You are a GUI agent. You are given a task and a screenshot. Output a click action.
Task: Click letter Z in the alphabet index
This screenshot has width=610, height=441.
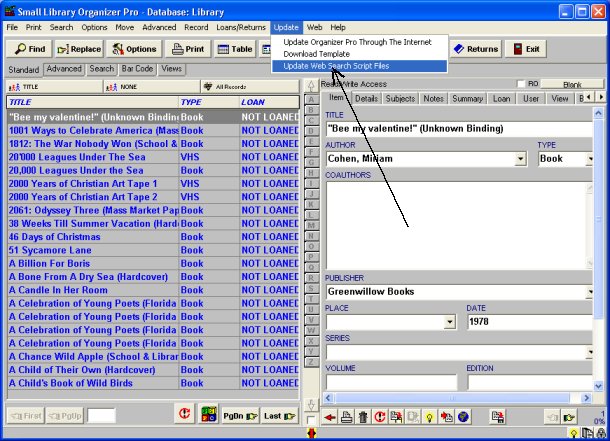click(x=311, y=362)
